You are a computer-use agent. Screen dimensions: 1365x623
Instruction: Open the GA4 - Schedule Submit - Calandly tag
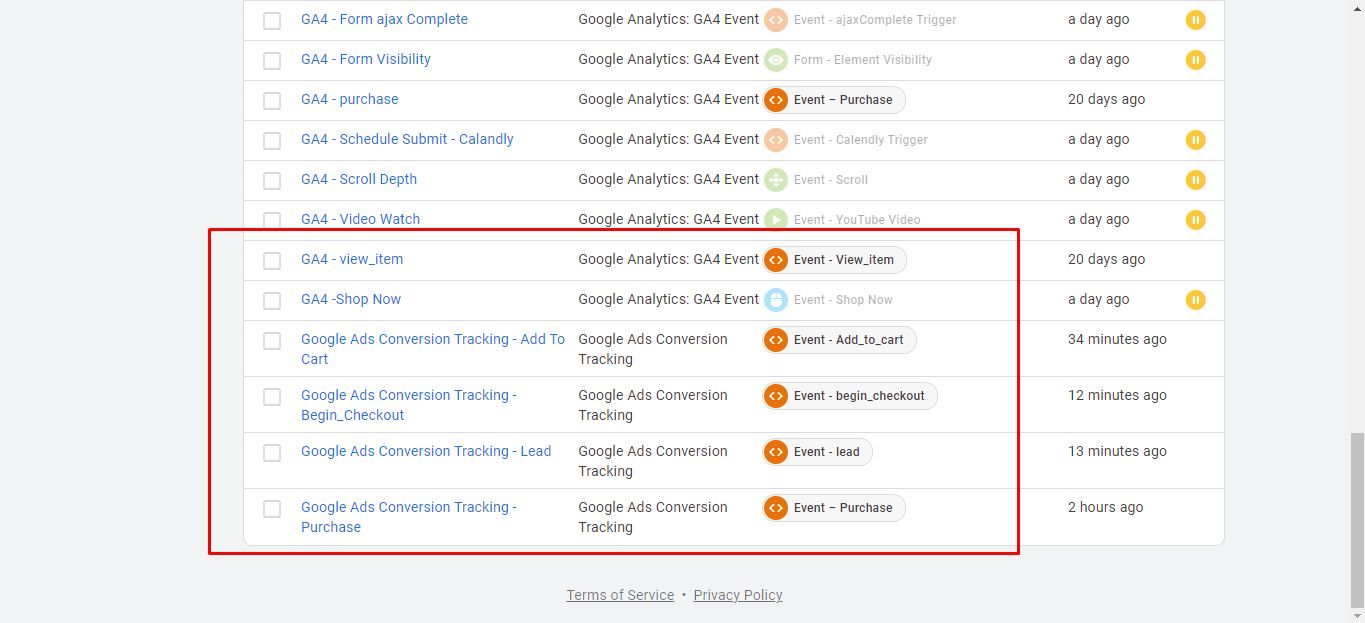click(407, 139)
